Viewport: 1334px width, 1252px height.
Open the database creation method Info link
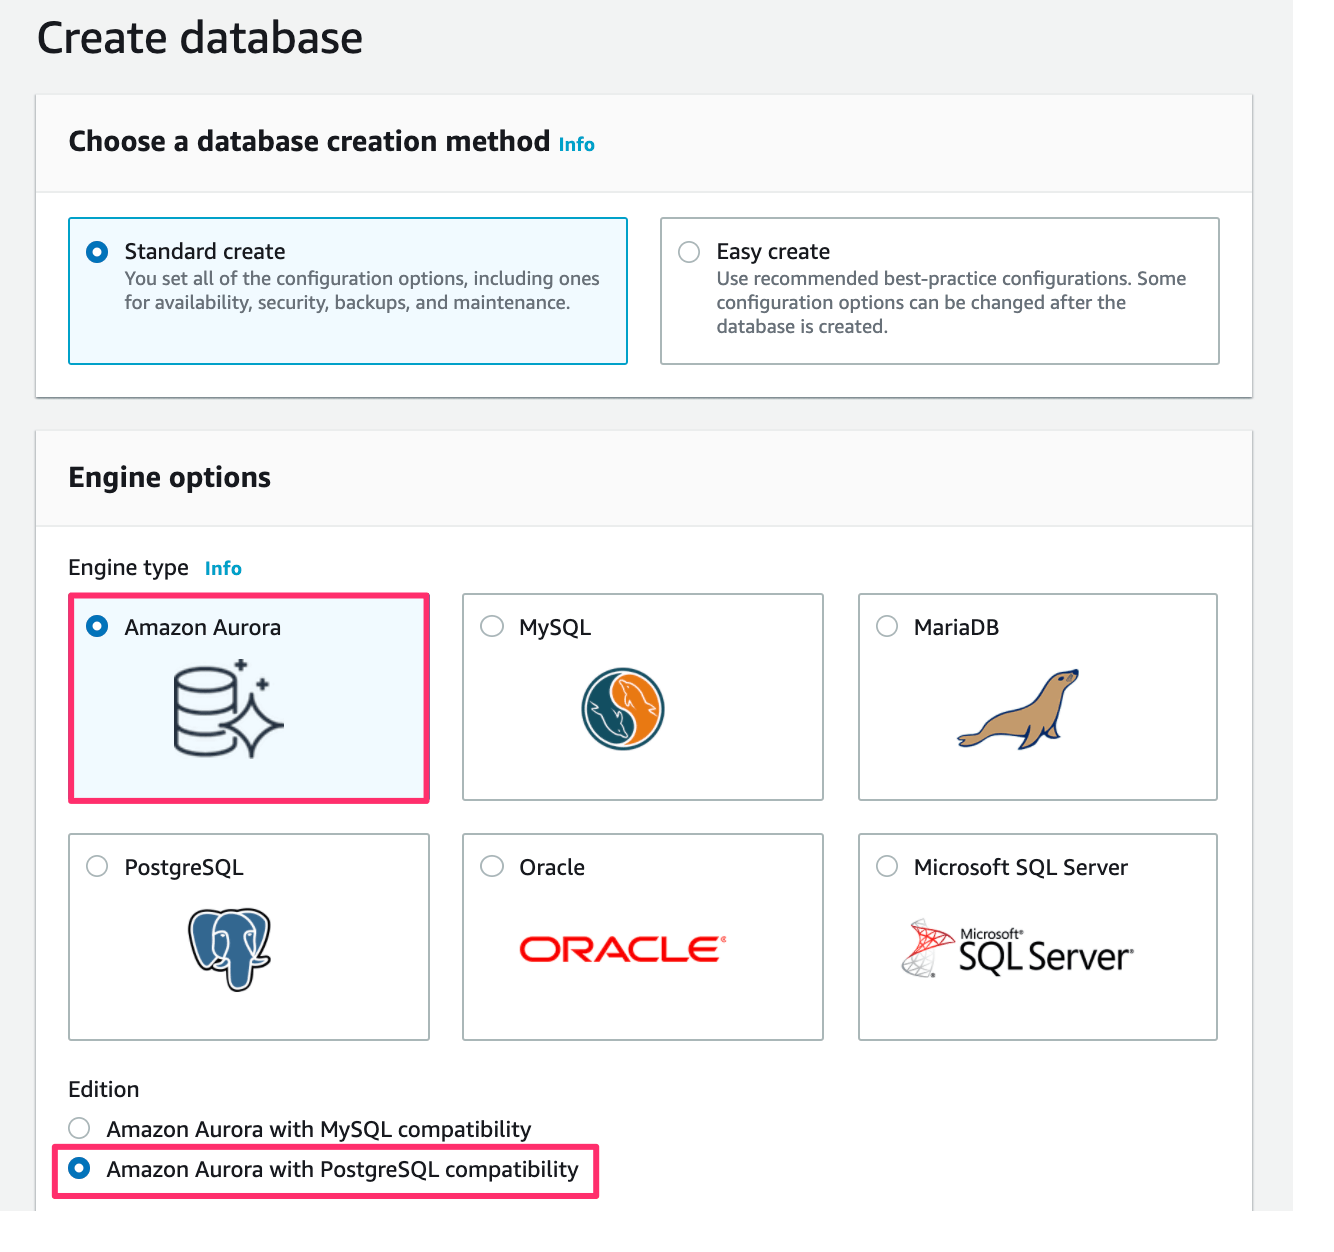577,143
